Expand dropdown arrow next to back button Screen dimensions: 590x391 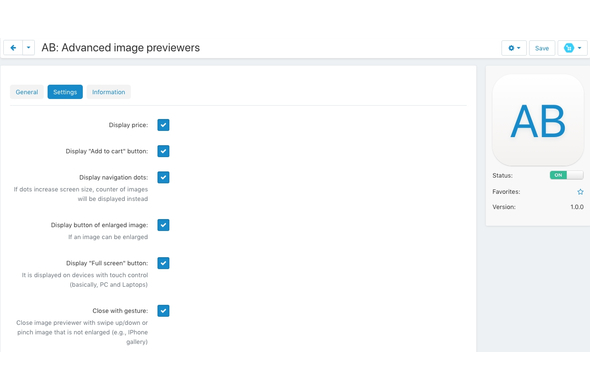pyautogui.click(x=29, y=48)
